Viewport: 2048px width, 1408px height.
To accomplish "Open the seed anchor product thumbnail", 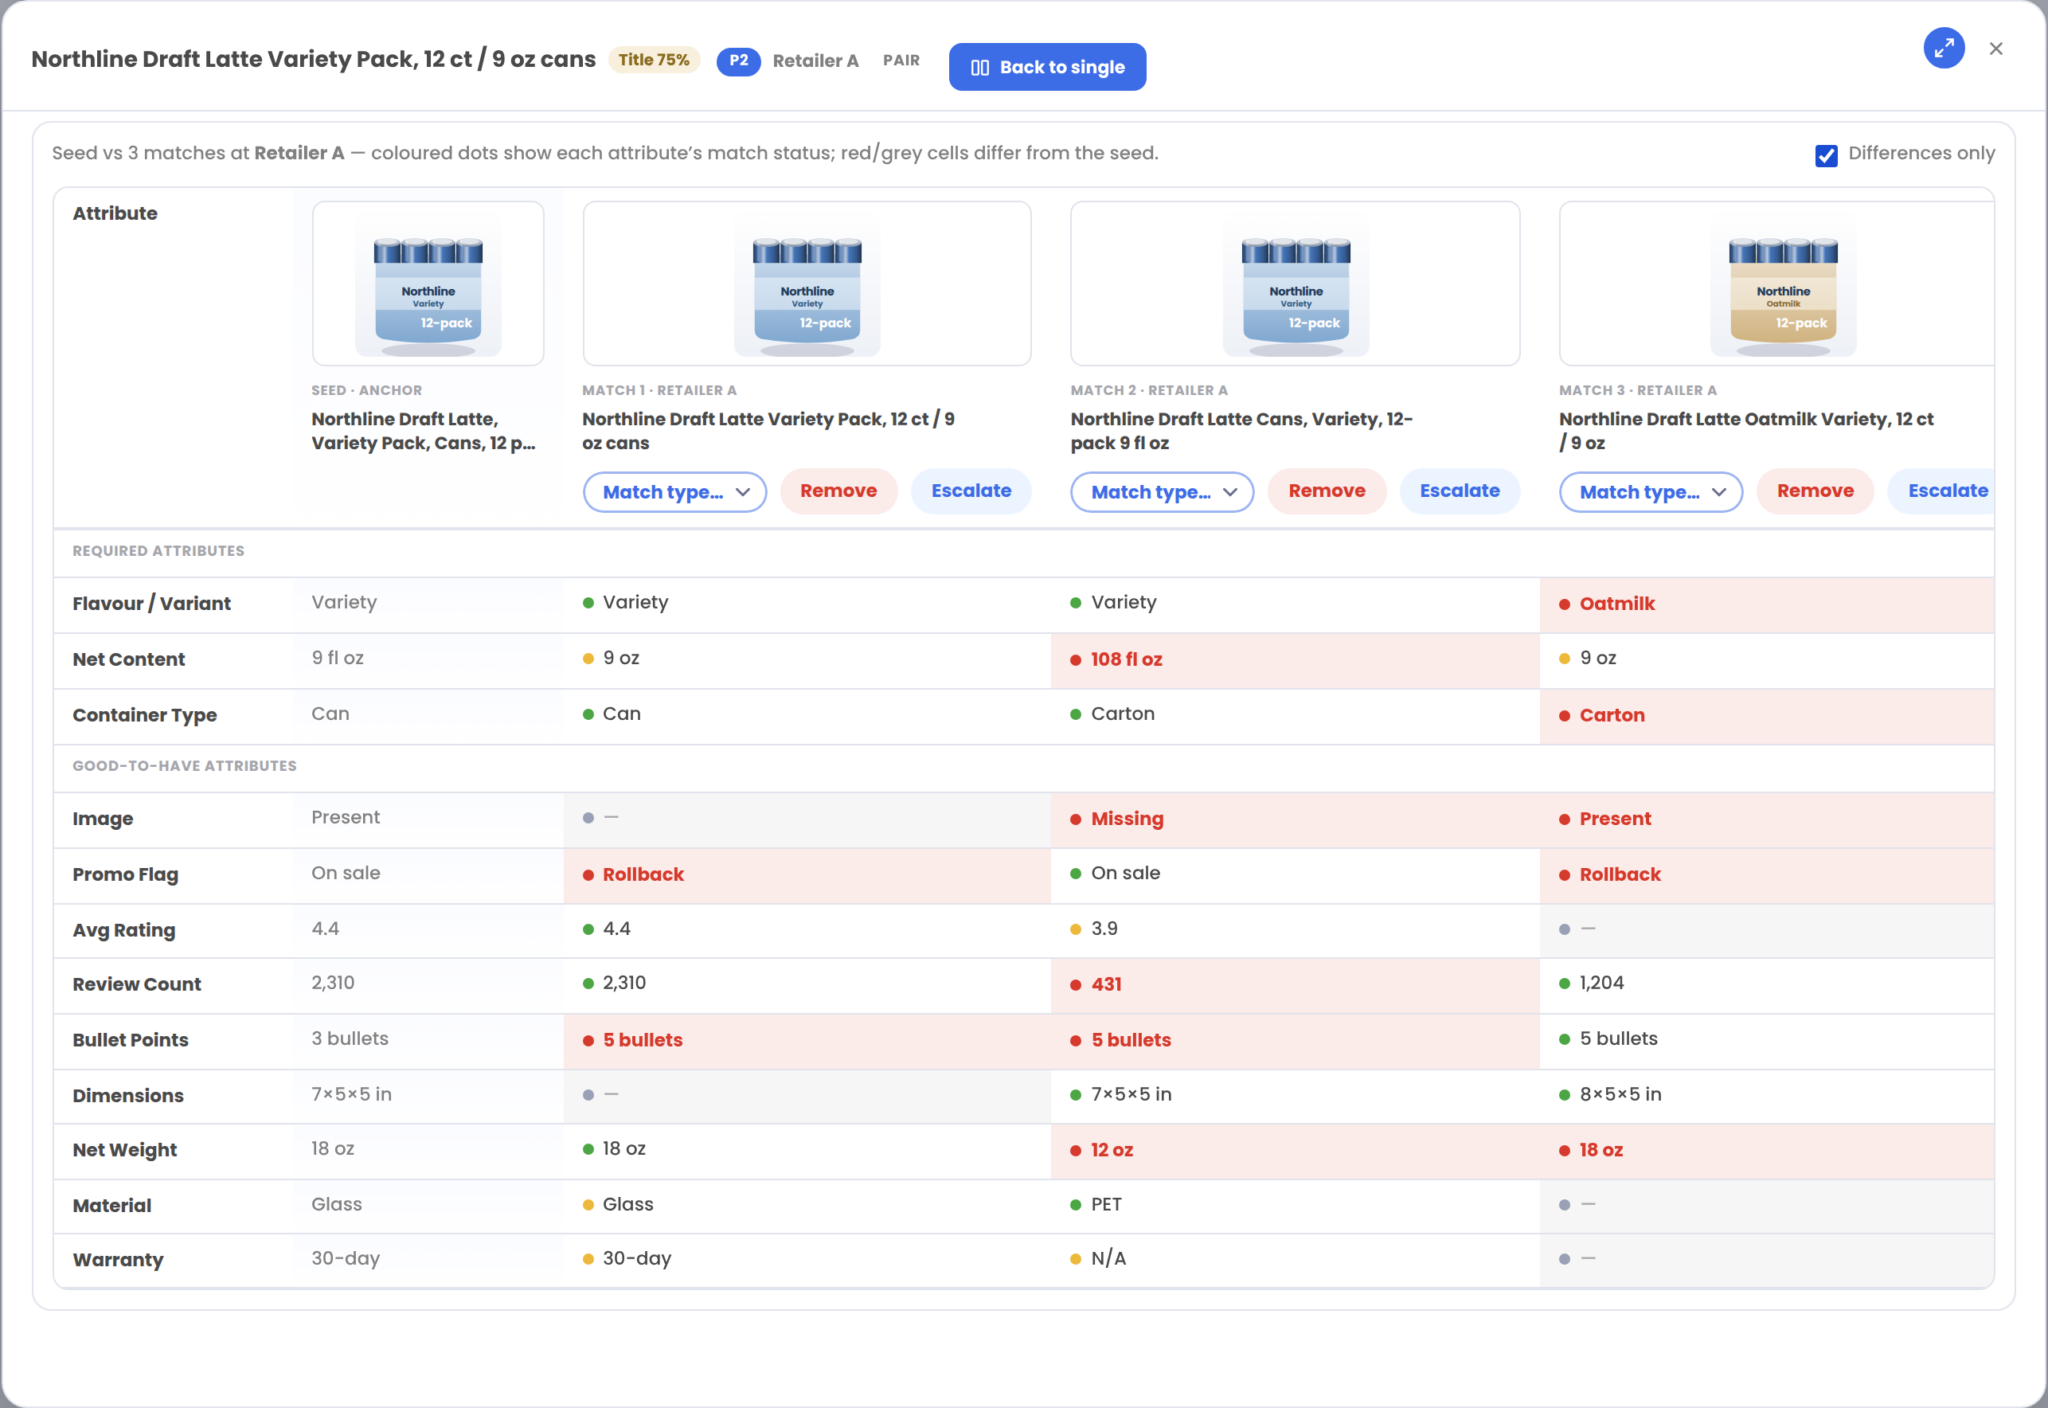I will point(428,283).
